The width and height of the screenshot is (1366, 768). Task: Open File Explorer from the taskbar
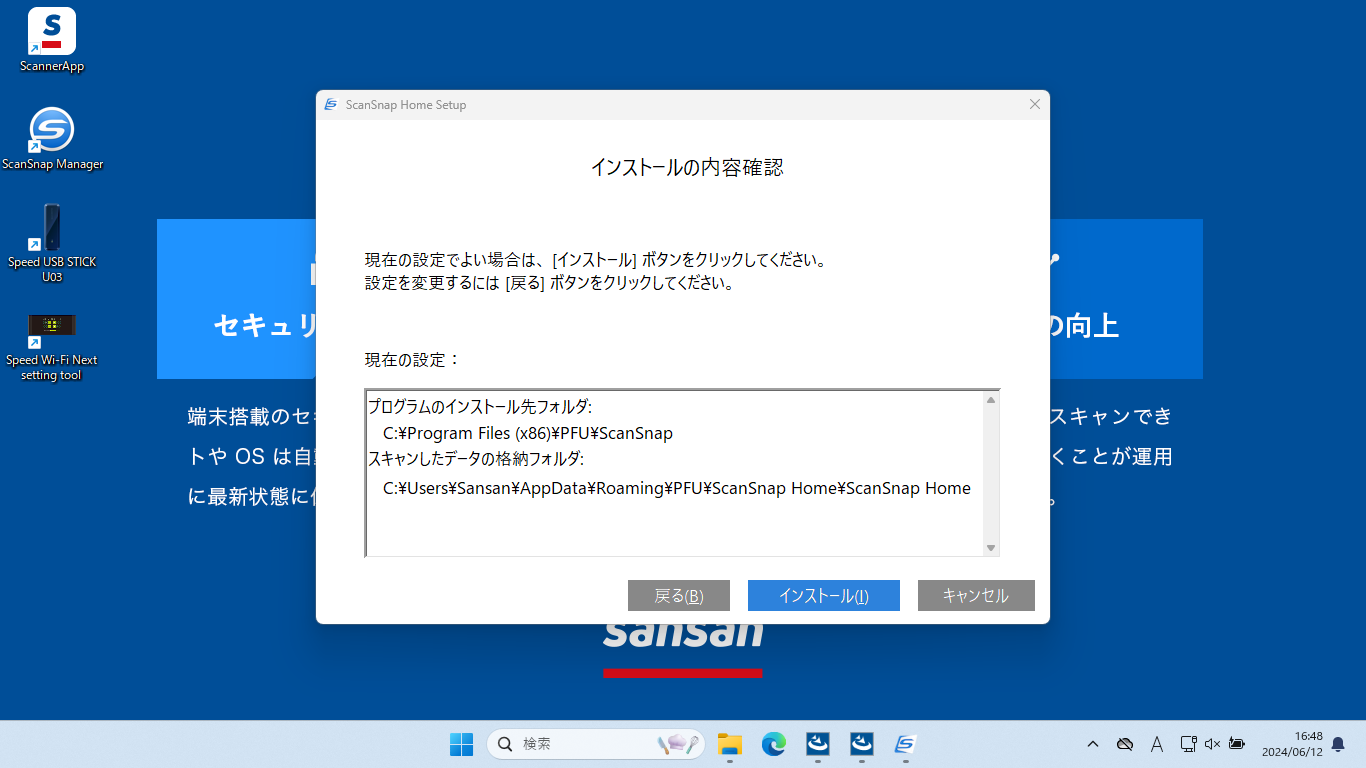coord(730,744)
